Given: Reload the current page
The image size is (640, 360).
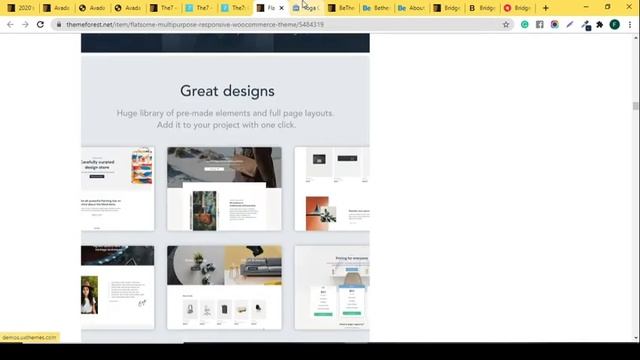Looking at the screenshot, I should [40, 24].
